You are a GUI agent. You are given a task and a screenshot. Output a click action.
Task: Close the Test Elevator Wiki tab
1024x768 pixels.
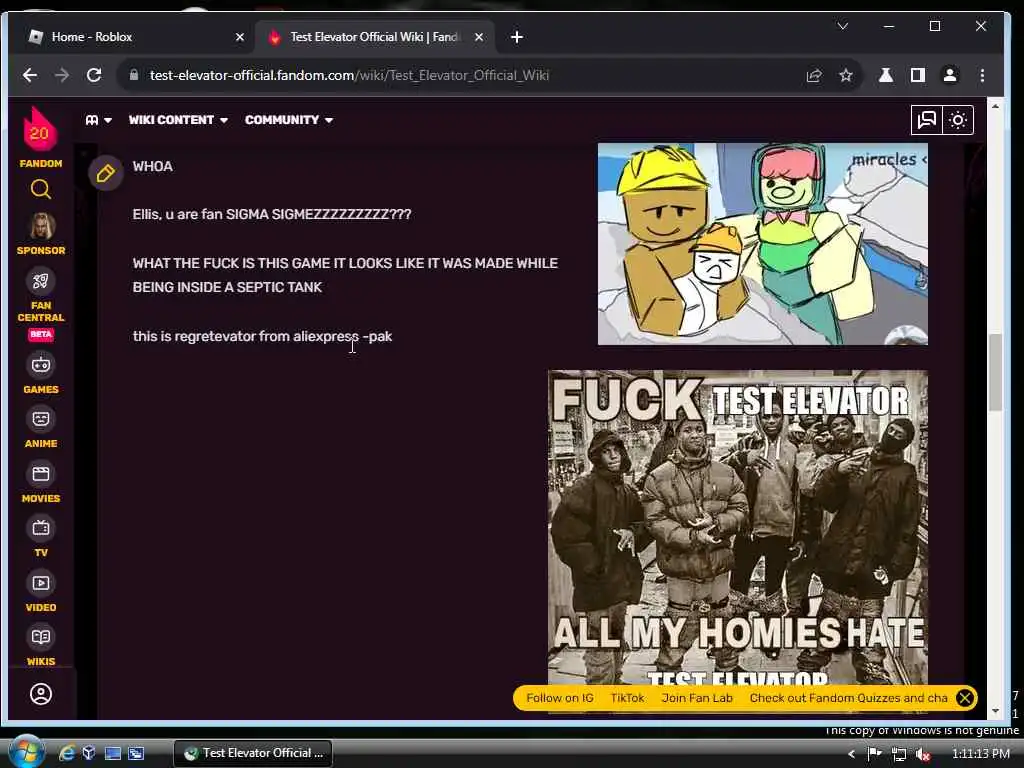pos(479,37)
